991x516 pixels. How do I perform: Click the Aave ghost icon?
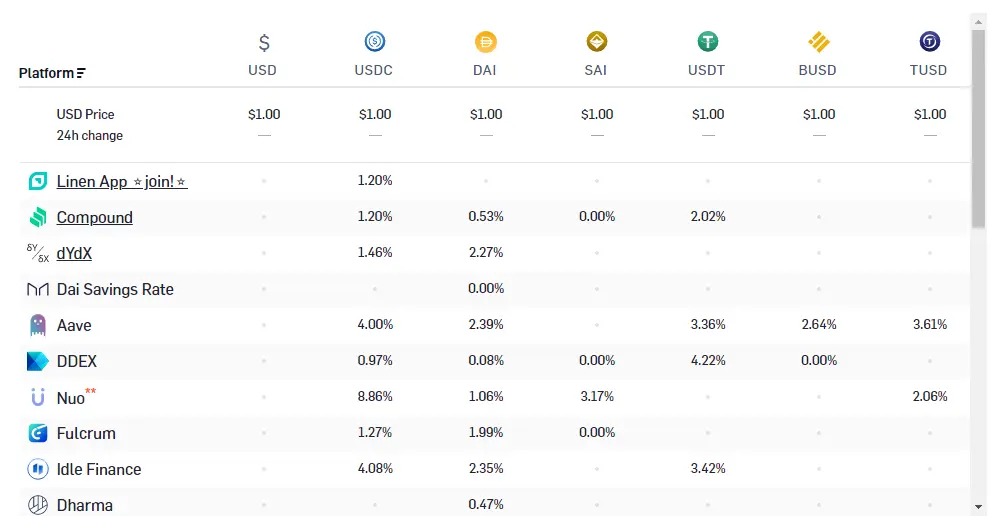click(38, 325)
